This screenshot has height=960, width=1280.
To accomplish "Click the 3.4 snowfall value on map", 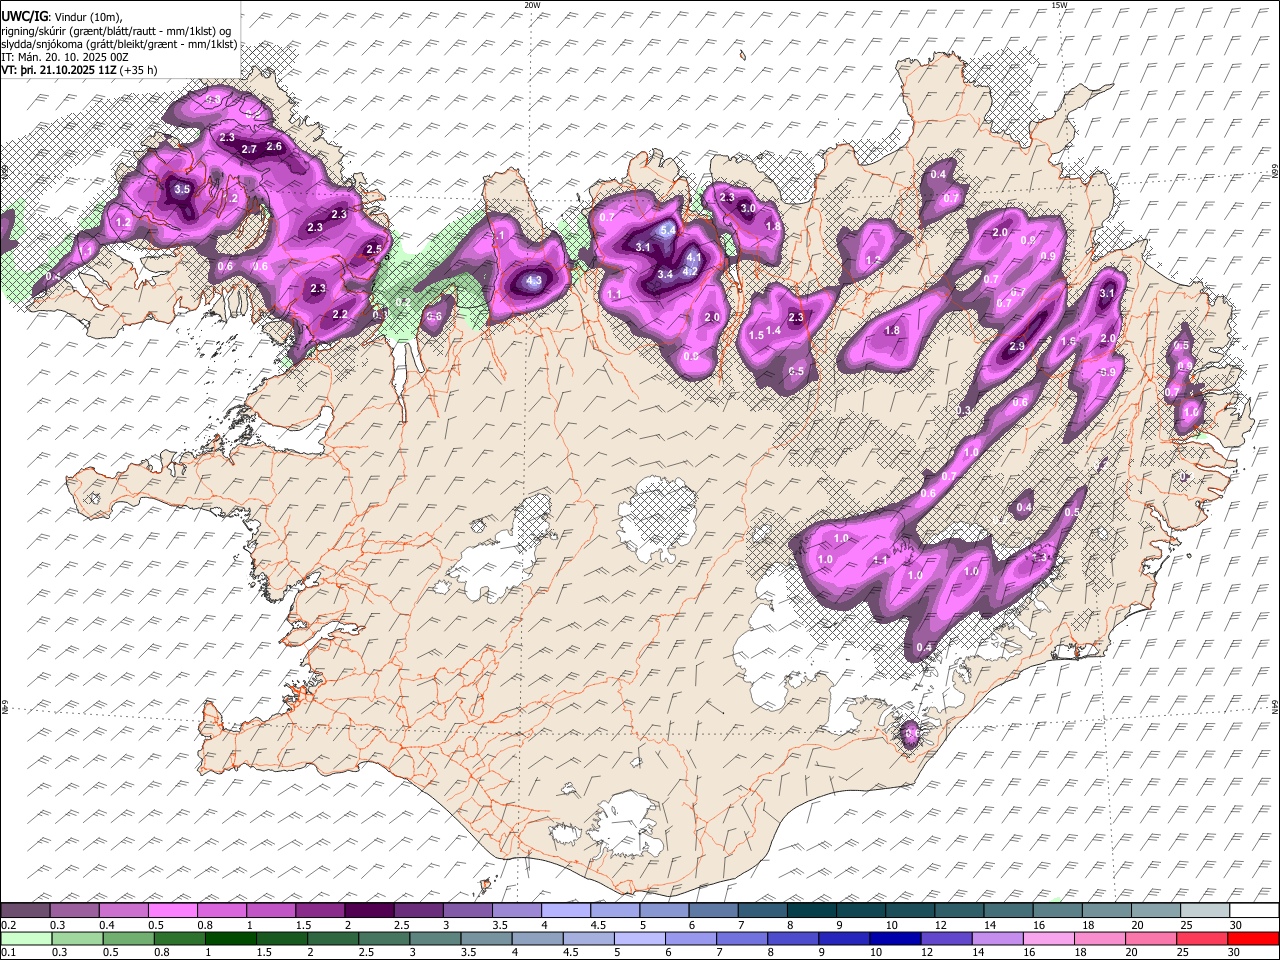I will pyautogui.click(x=665, y=274).
